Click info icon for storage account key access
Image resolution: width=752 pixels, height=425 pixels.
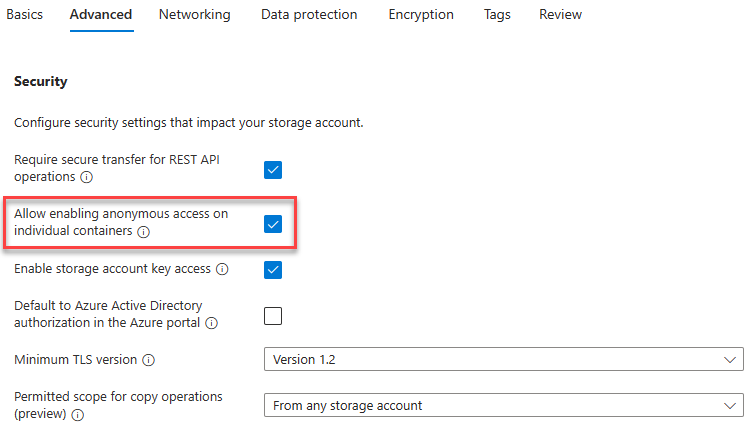pos(222,269)
